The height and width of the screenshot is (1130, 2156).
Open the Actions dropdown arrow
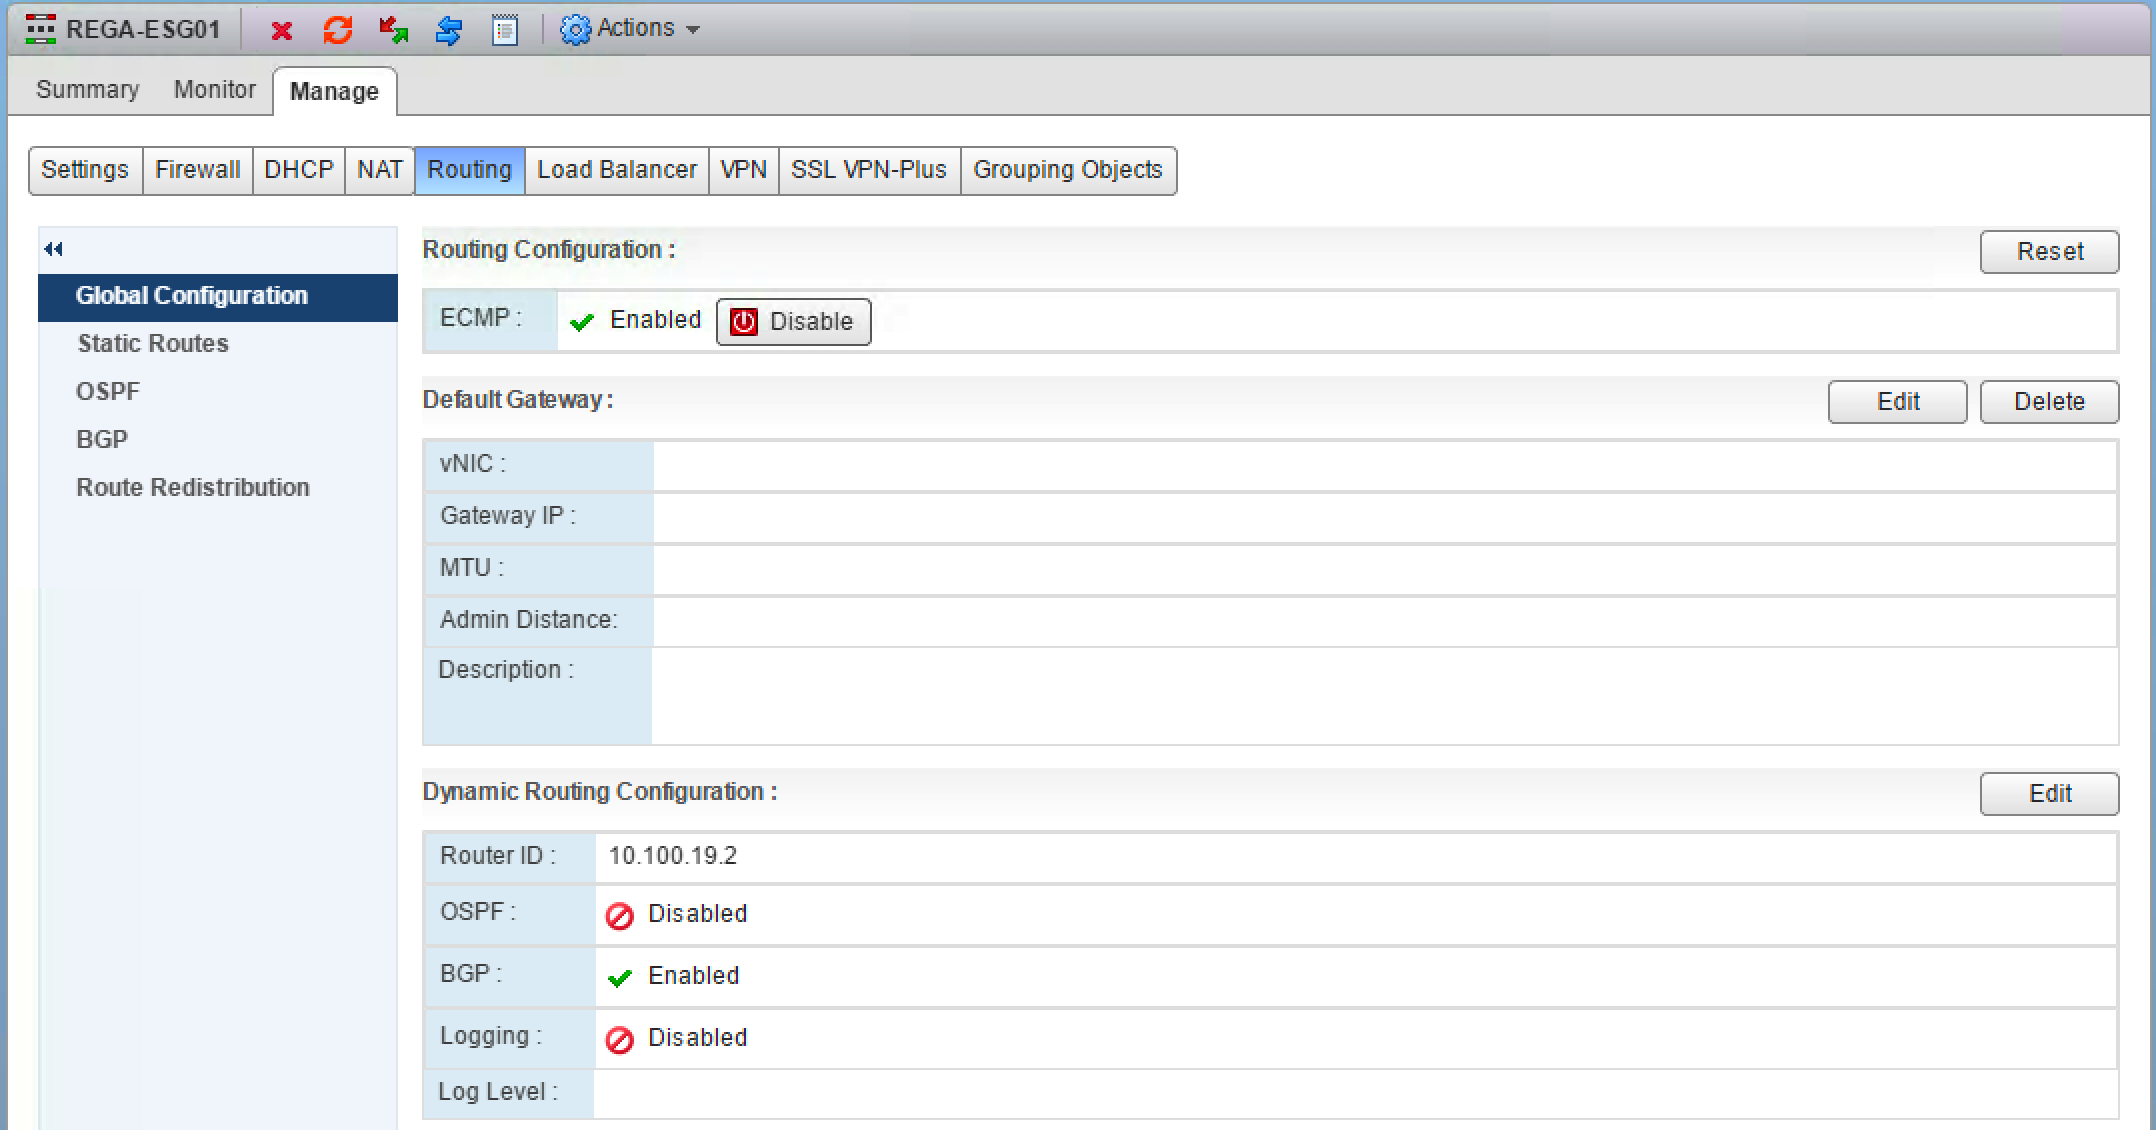coord(693,30)
